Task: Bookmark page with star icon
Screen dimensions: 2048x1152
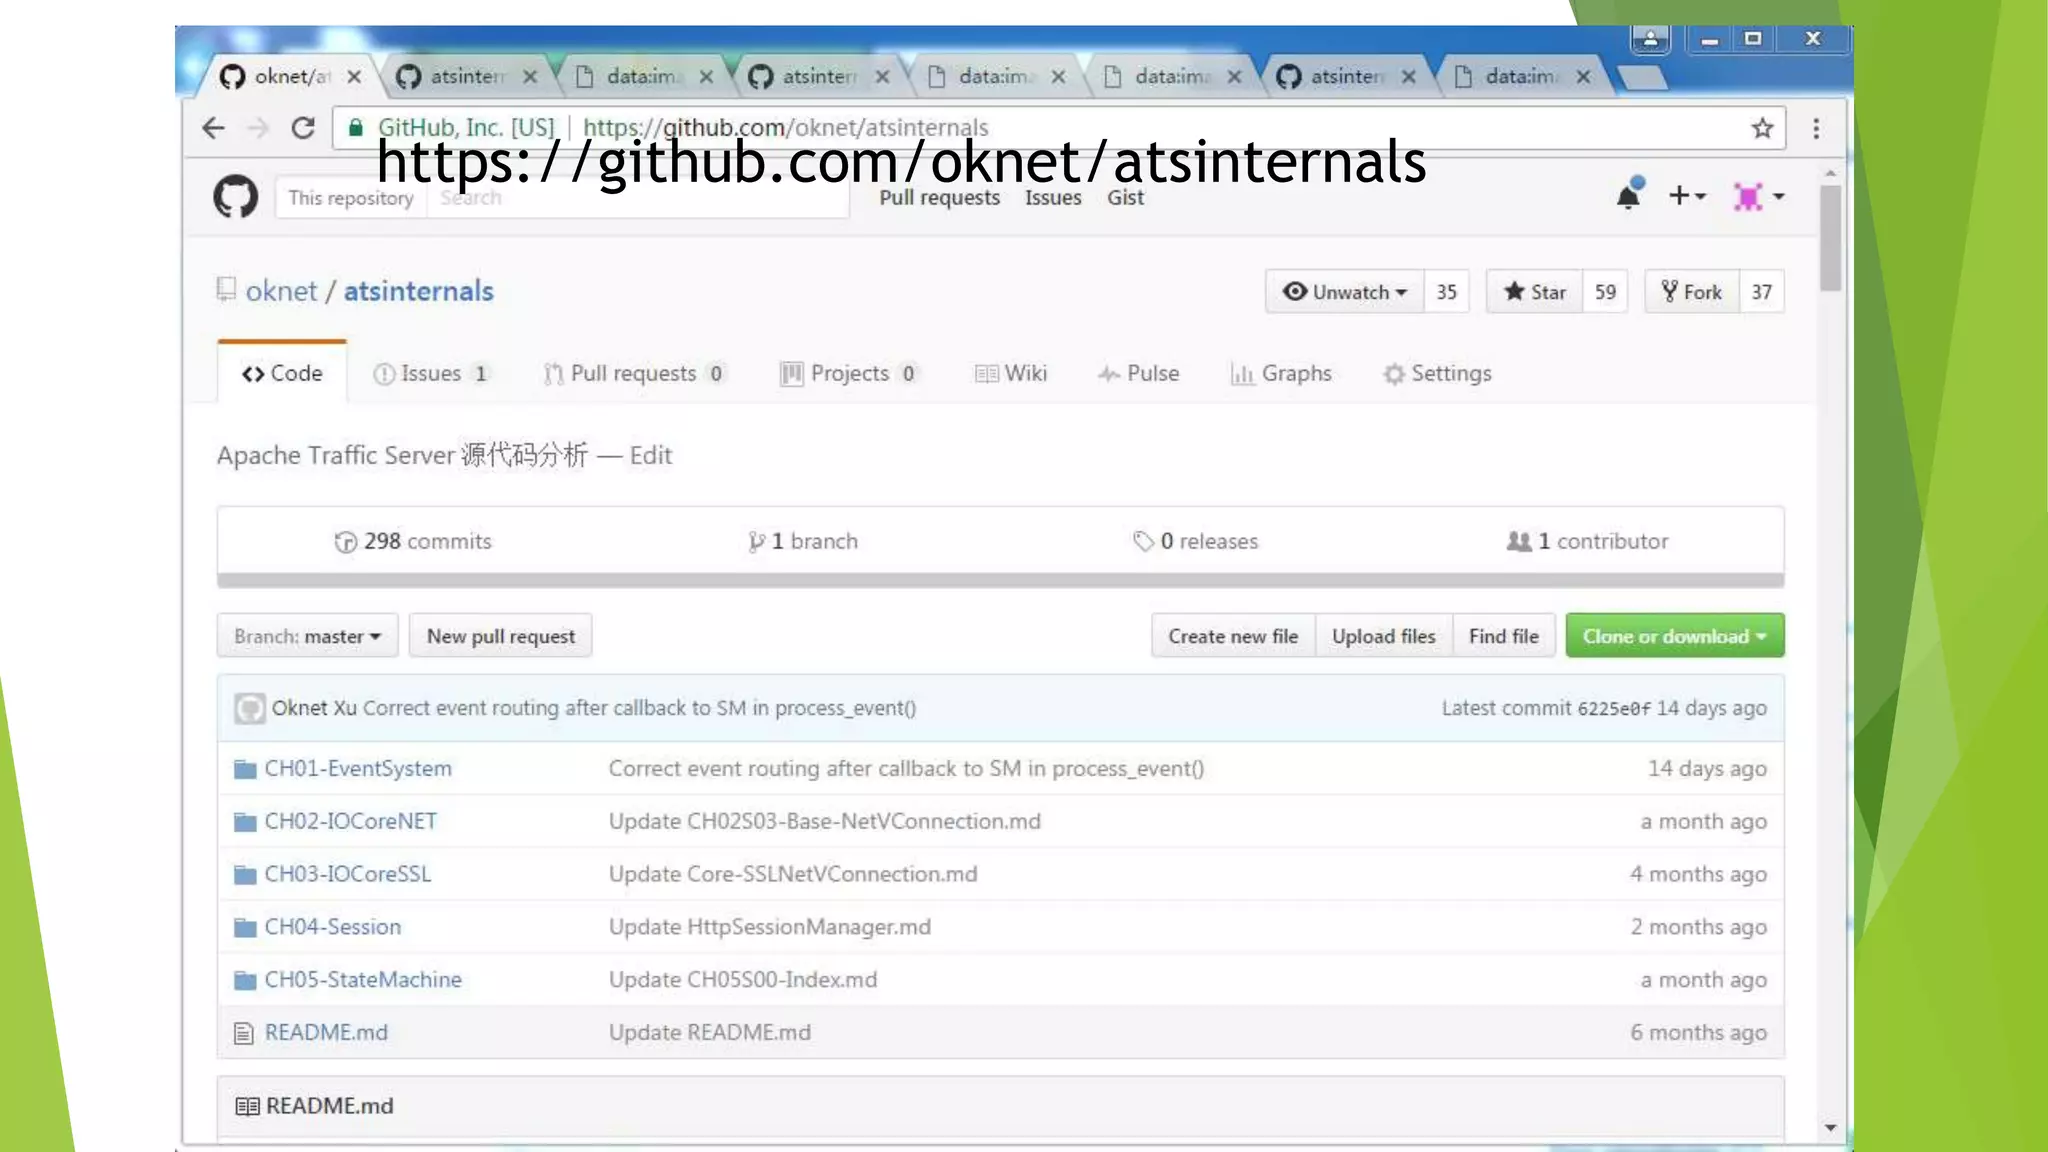Action: (x=1762, y=128)
